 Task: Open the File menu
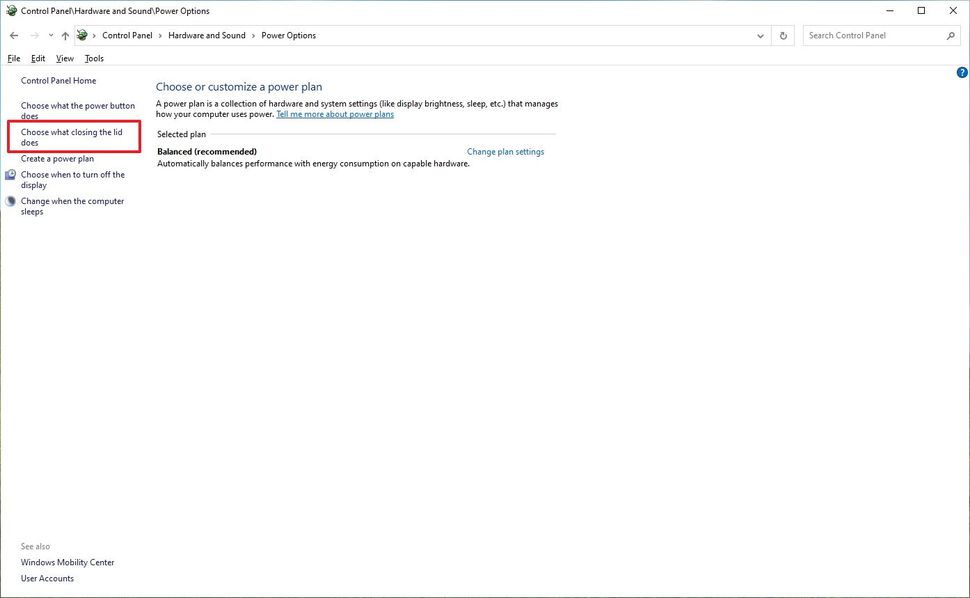tap(14, 59)
